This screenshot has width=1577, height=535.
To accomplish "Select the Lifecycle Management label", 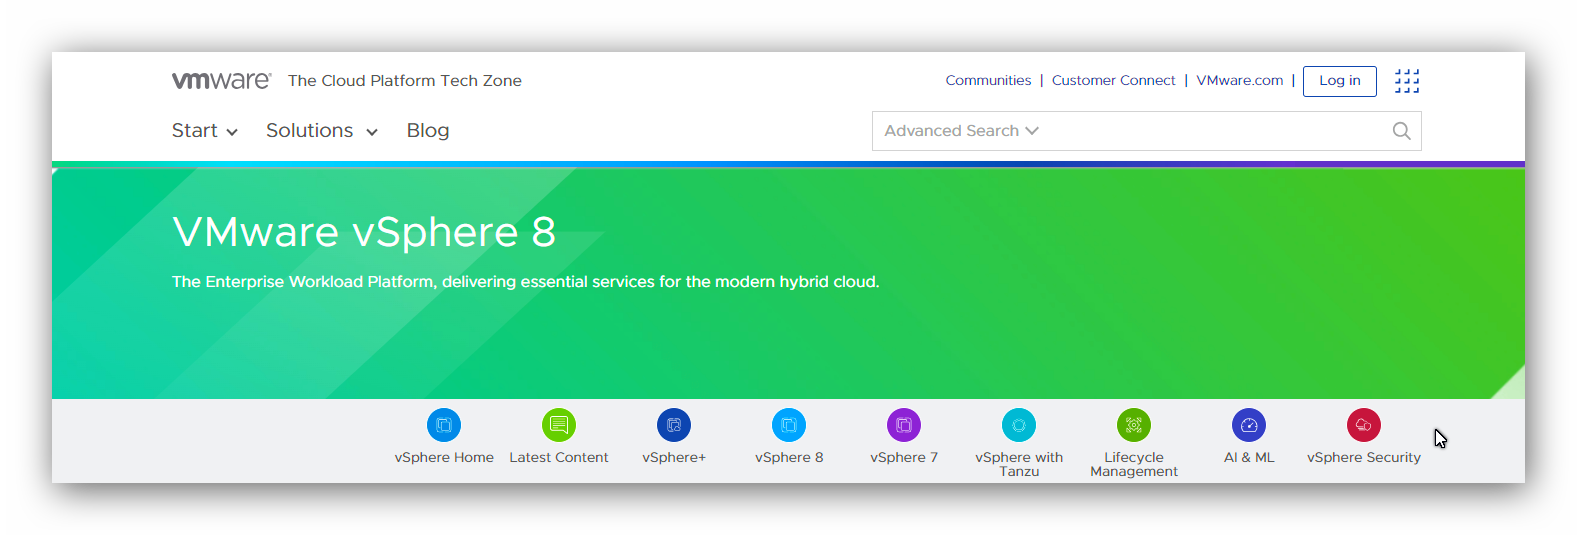I will (x=1134, y=464).
